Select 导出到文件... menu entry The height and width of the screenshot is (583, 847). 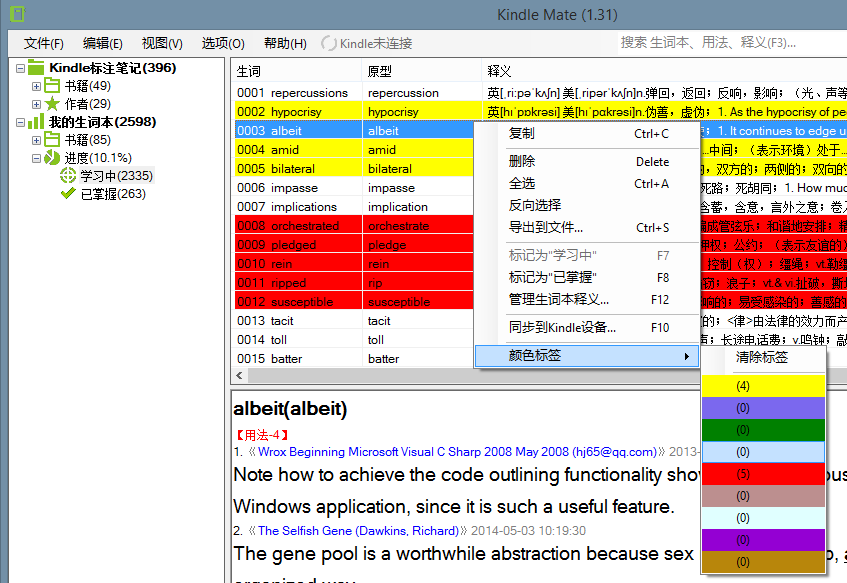click(x=587, y=227)
